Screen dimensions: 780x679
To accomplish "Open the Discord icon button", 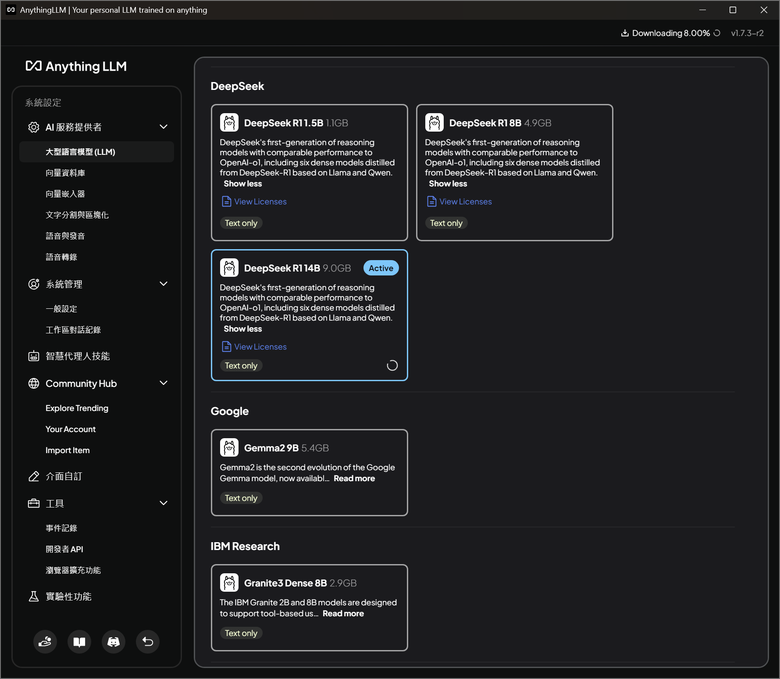I will tap(113, 642).
